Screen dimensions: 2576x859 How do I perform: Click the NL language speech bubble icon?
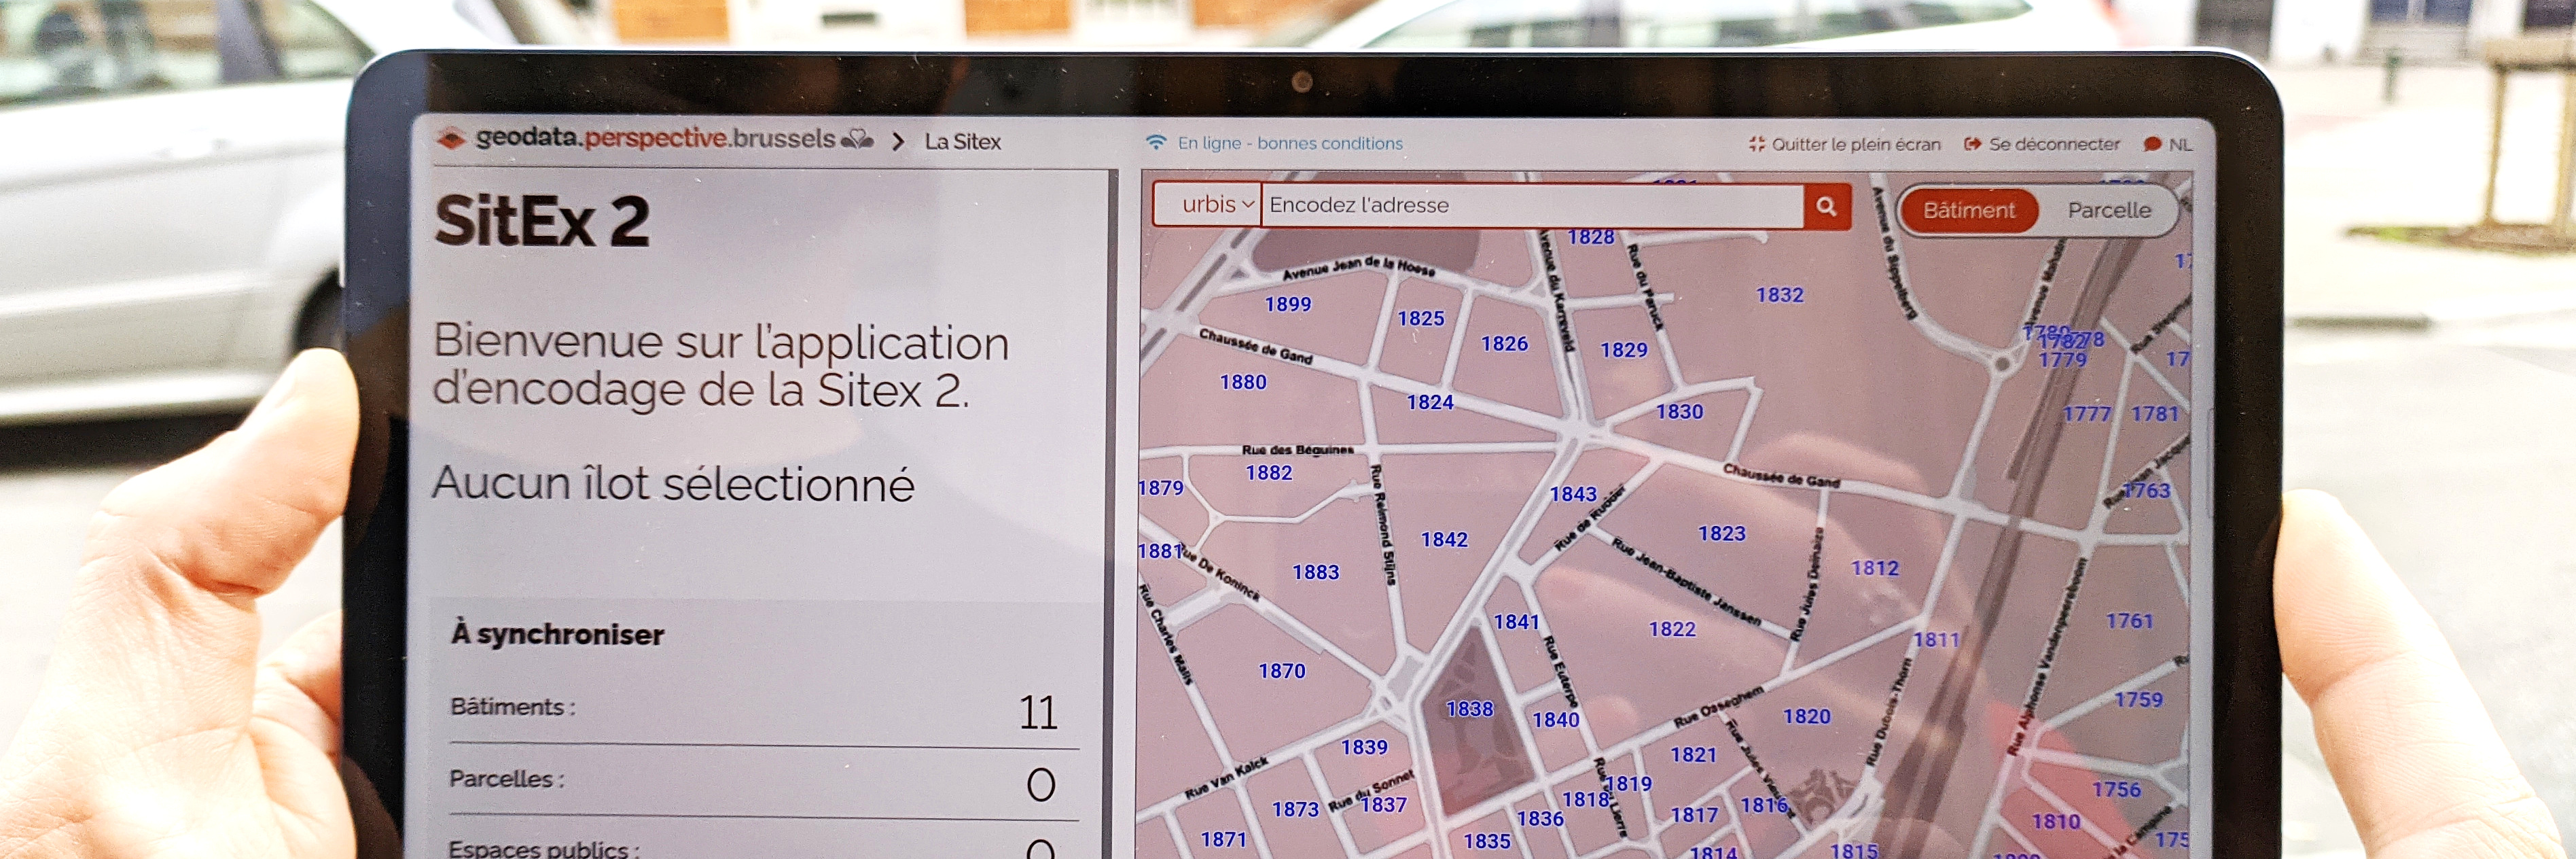pyautogui.click(x=2153, y=144)
